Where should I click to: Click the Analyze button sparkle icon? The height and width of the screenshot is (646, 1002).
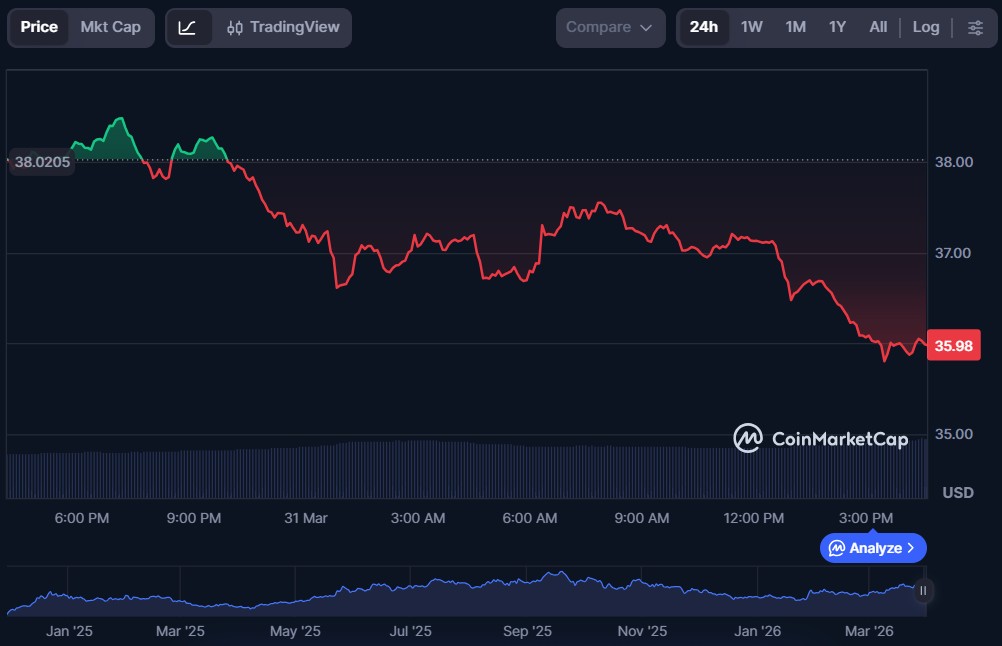pyautogui.click(x=837, y=548)
